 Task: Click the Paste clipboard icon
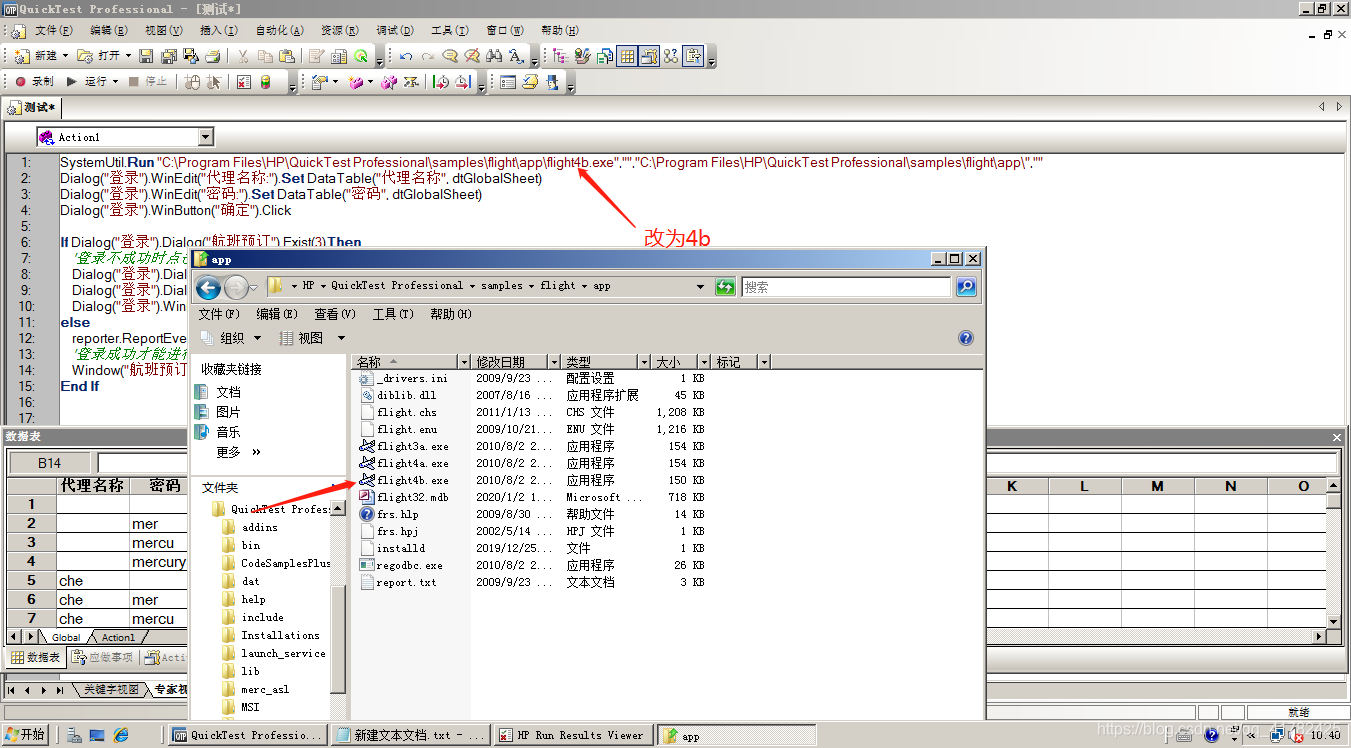pyautogui.click(x=287, y=56)
